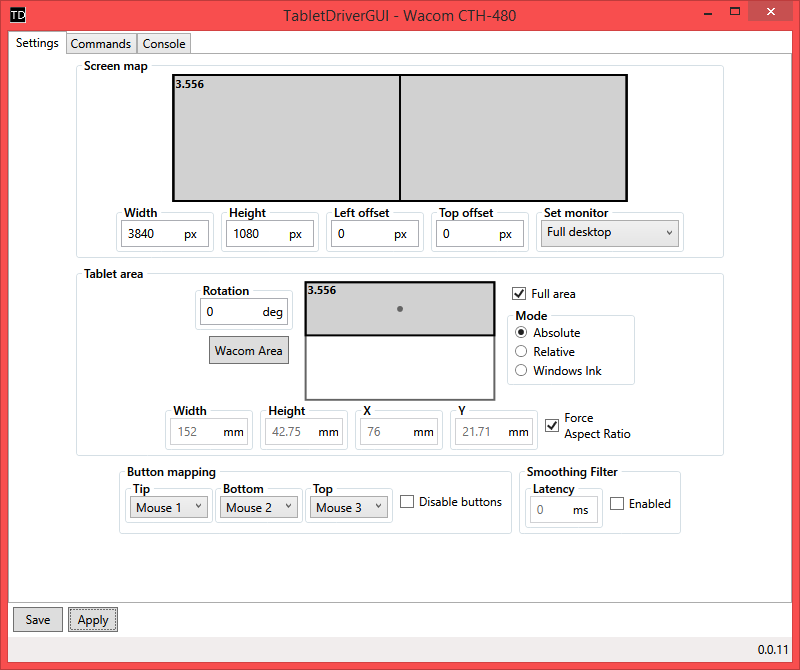The width and height of the screenshot is (800, 670).
Task: Click the Top offset input field
Action: pyautogui.click(x=480, y=234)
